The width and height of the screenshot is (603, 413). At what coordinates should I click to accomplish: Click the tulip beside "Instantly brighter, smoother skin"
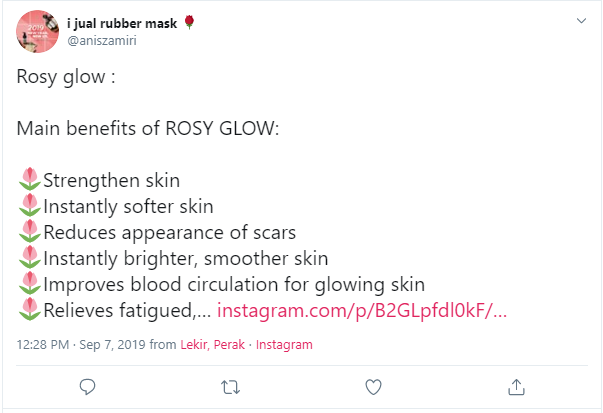tap(29, 259)
